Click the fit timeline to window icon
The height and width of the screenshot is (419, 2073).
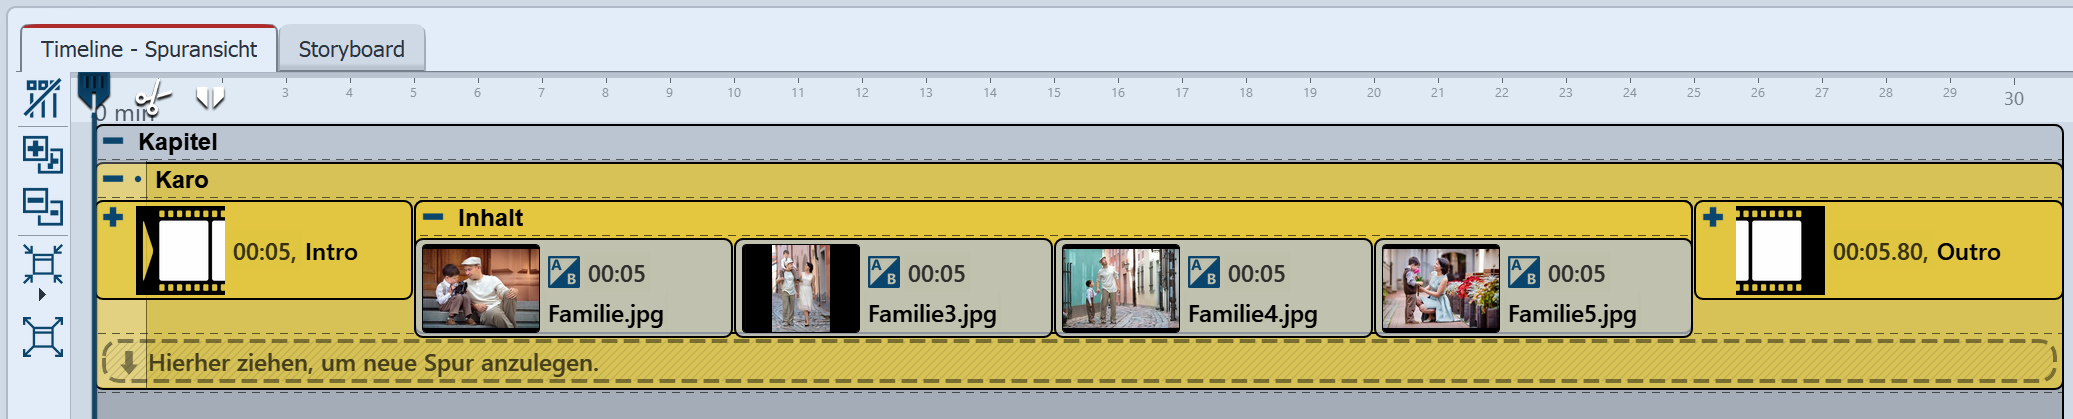coord(43,337)
